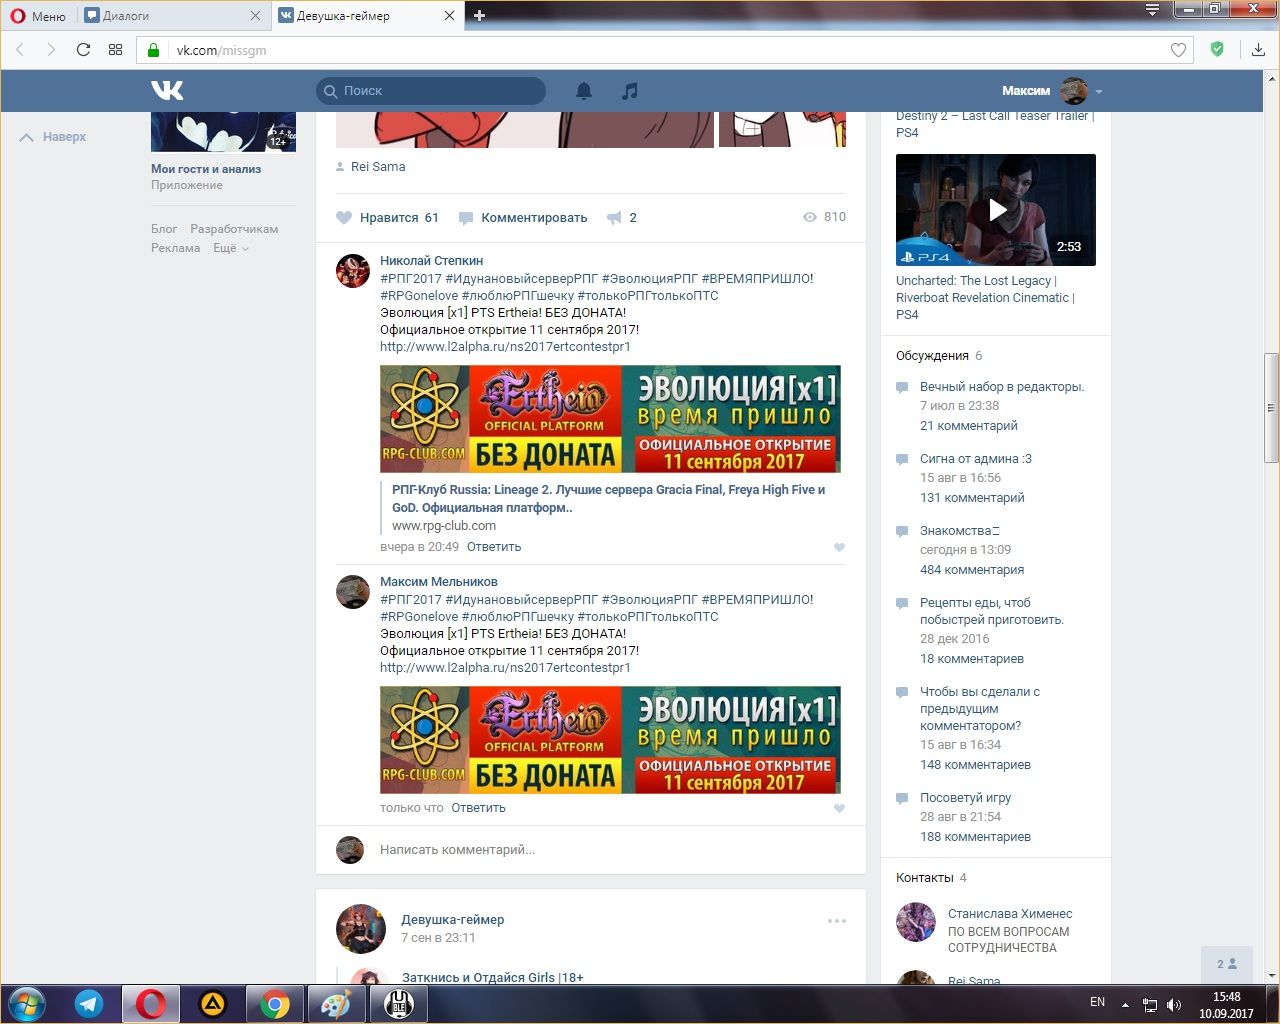This screenshot has width=1280, height=1024.
Task: Close the Диалоги tab
Action: pyautogui.click(x=255, y=15)
